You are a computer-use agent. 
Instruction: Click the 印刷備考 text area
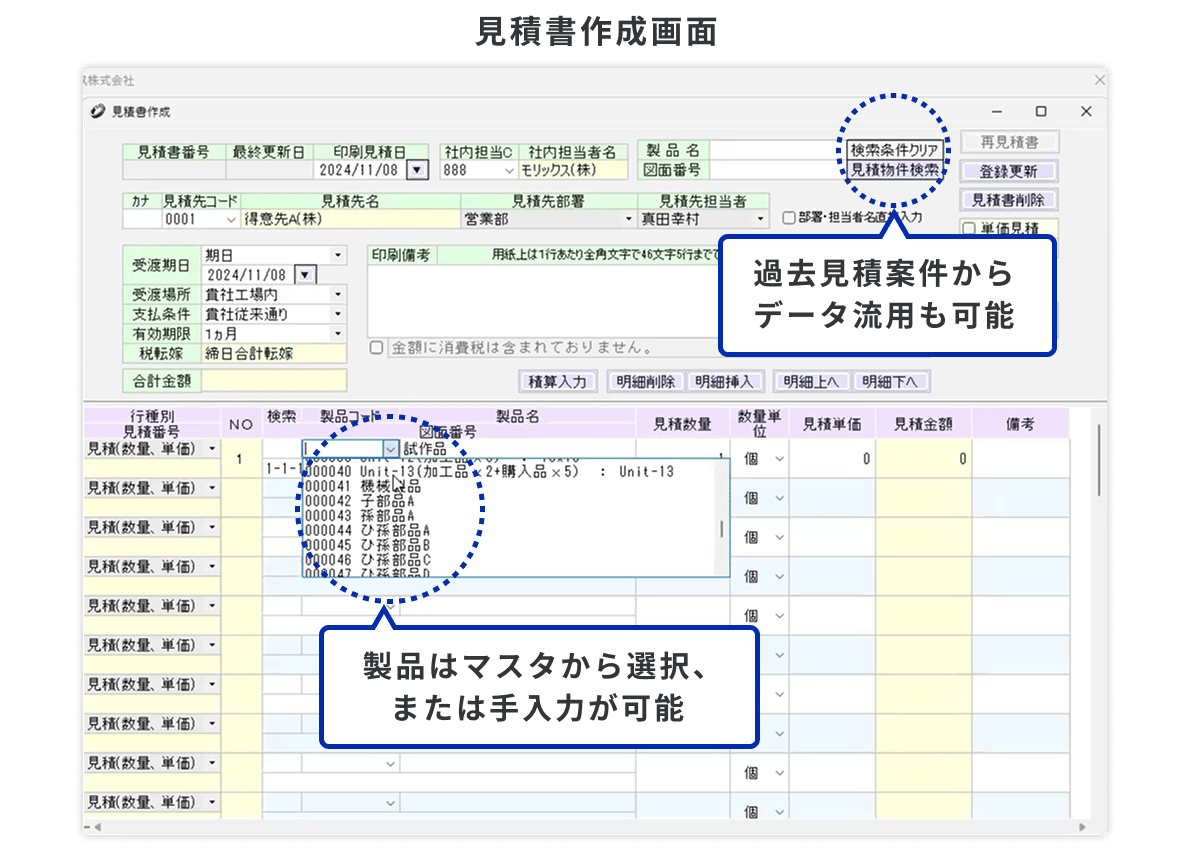point(542,302)
